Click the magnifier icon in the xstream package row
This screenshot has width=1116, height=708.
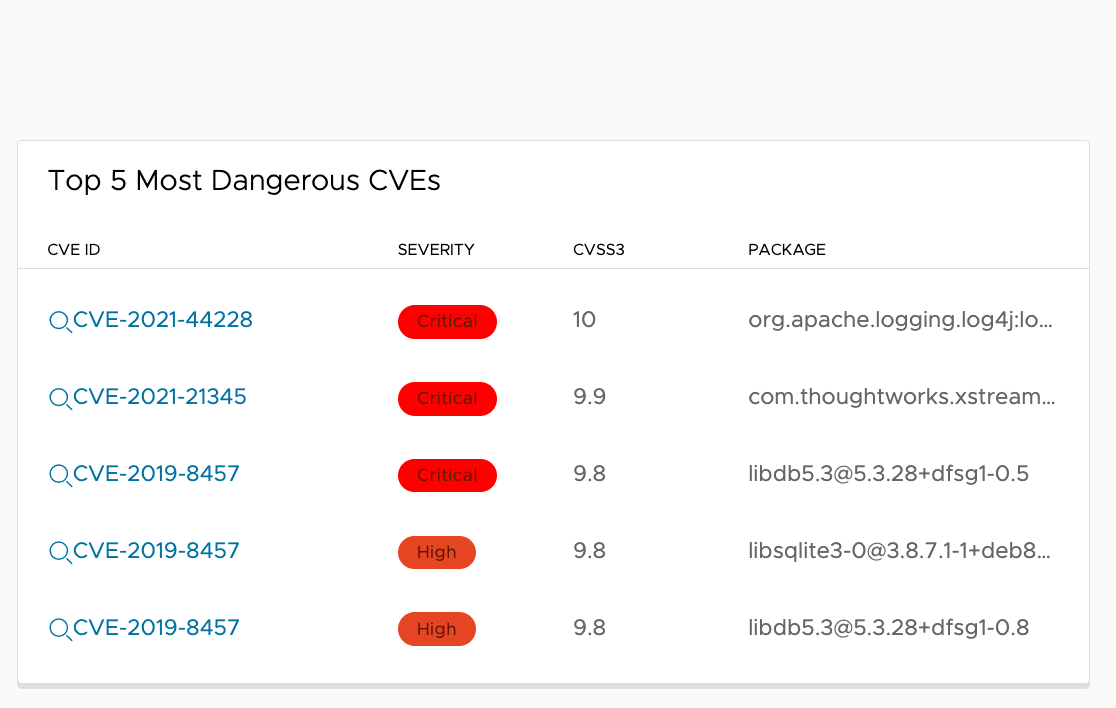[58, 398]
